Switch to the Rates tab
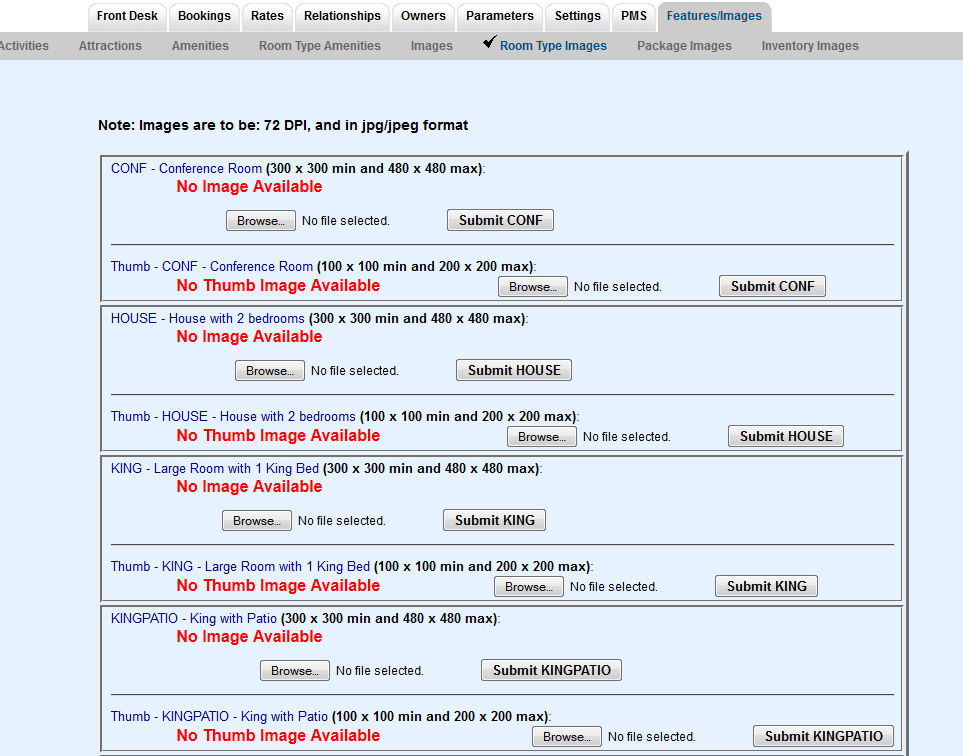 pyautogui.click(x=267, y=17)
